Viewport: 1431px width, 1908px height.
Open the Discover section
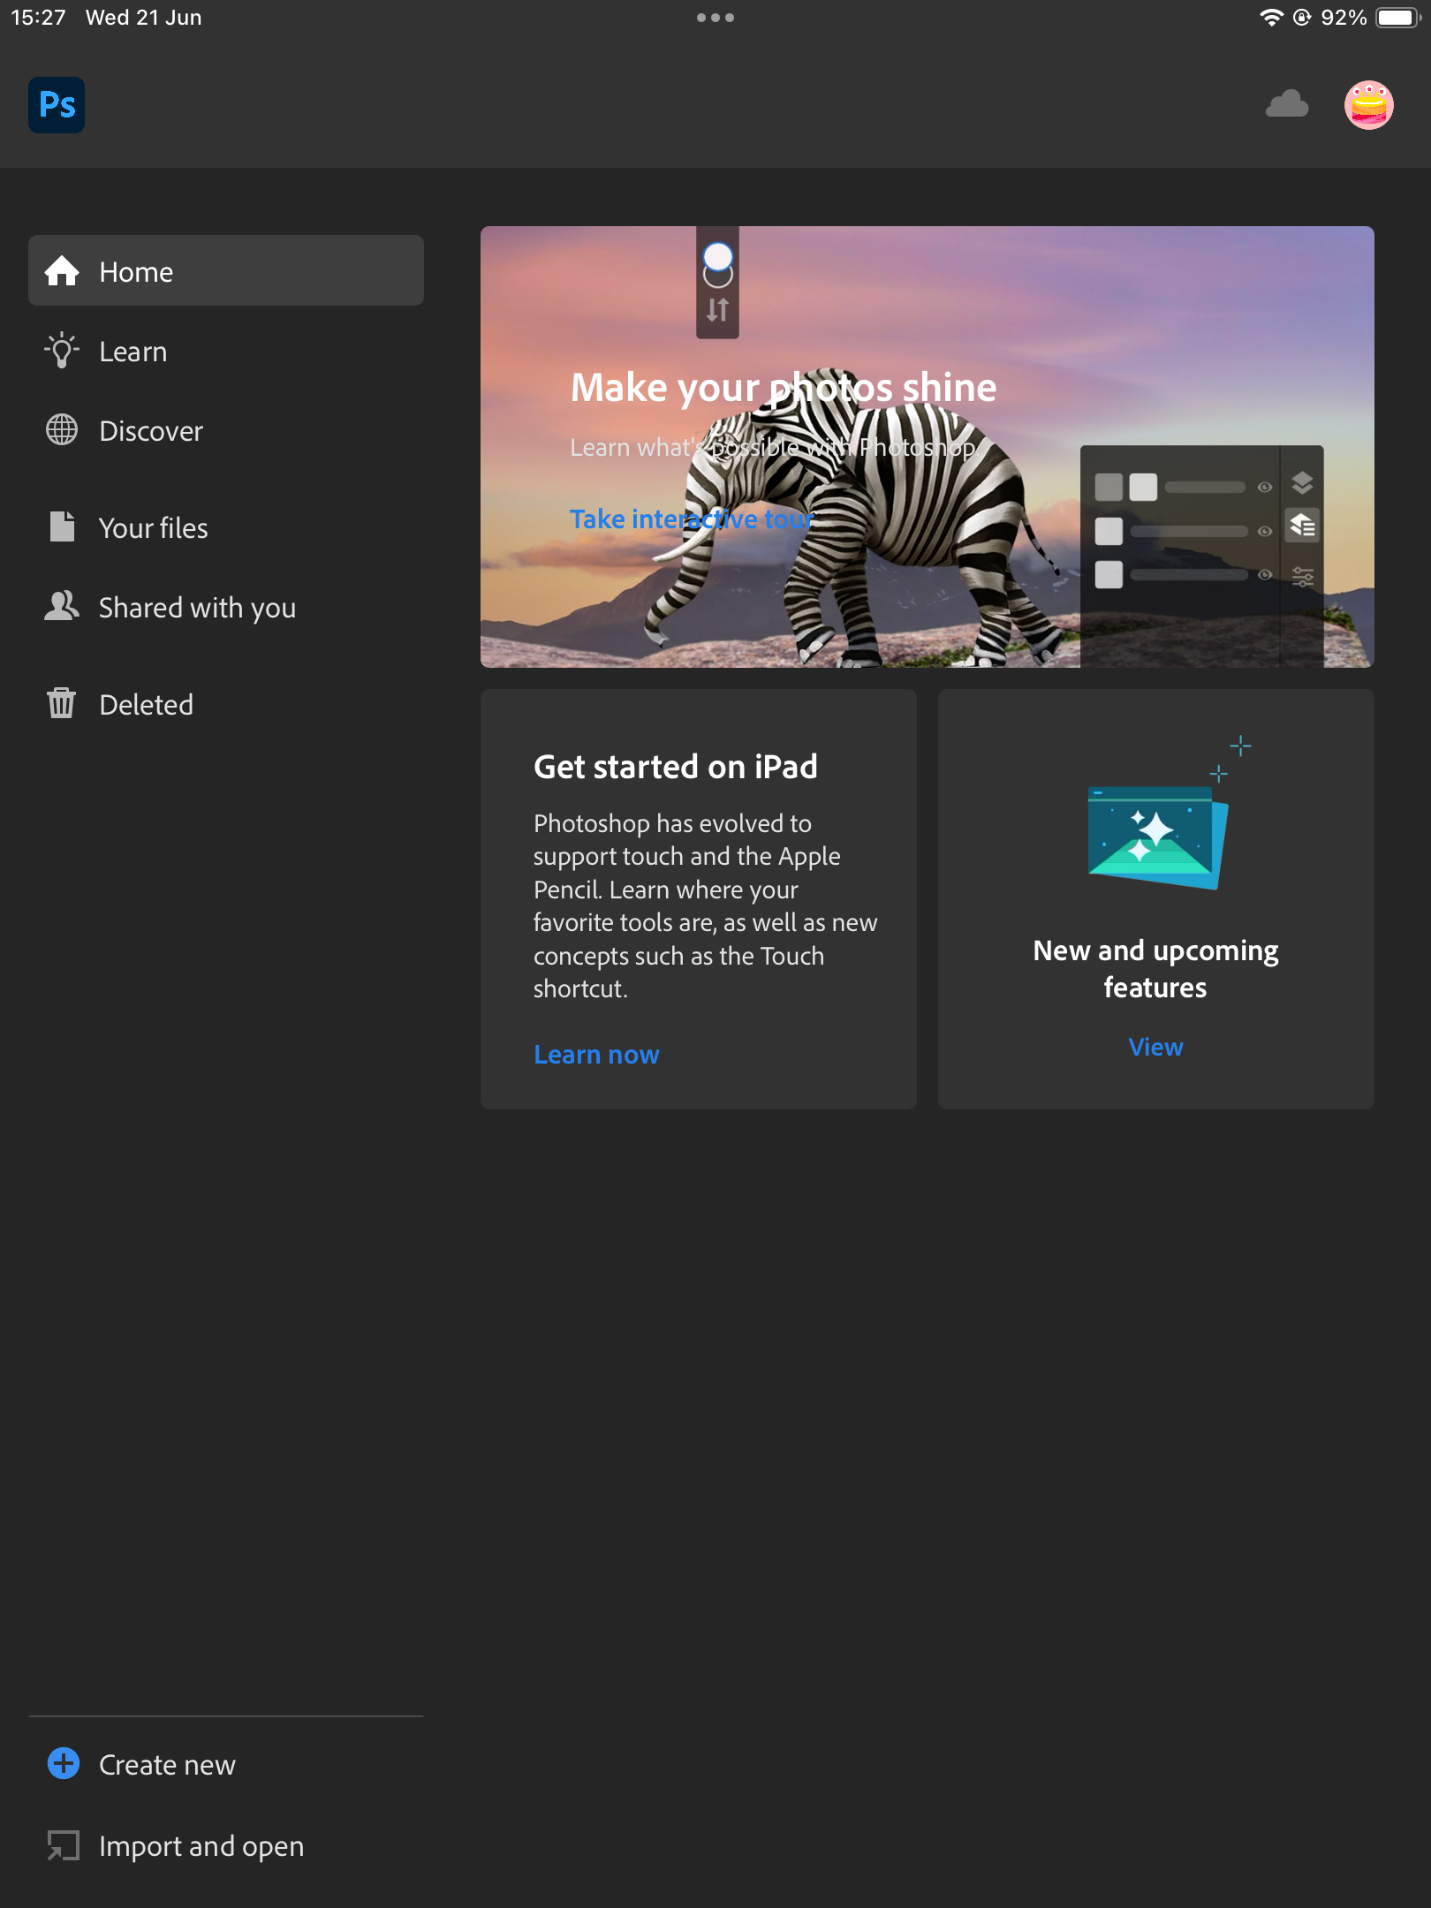(x=151, y=431)
